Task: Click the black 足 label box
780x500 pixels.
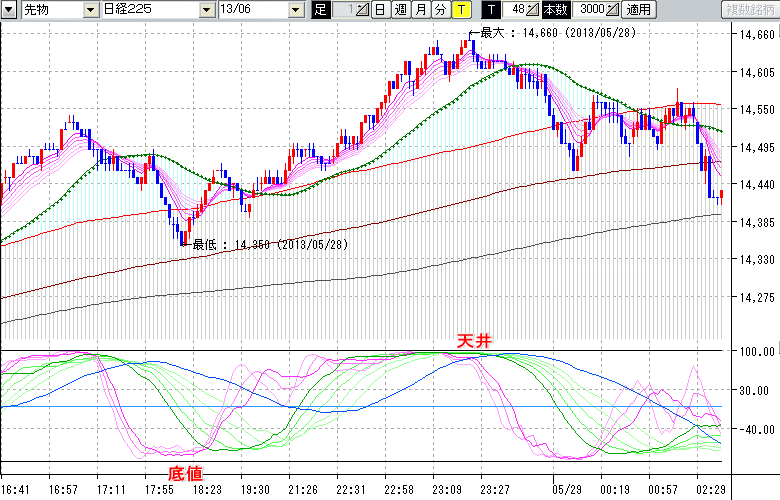Action: point(320,10)
